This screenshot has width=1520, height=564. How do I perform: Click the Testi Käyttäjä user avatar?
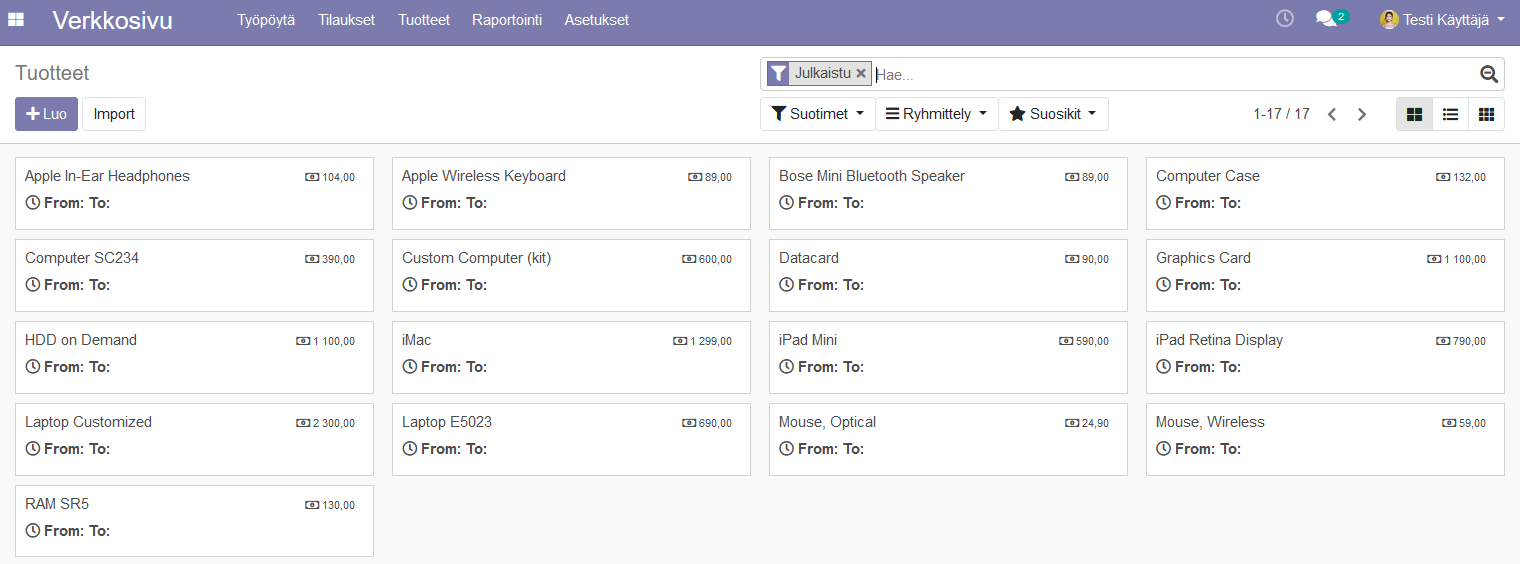click(1389, 19)
